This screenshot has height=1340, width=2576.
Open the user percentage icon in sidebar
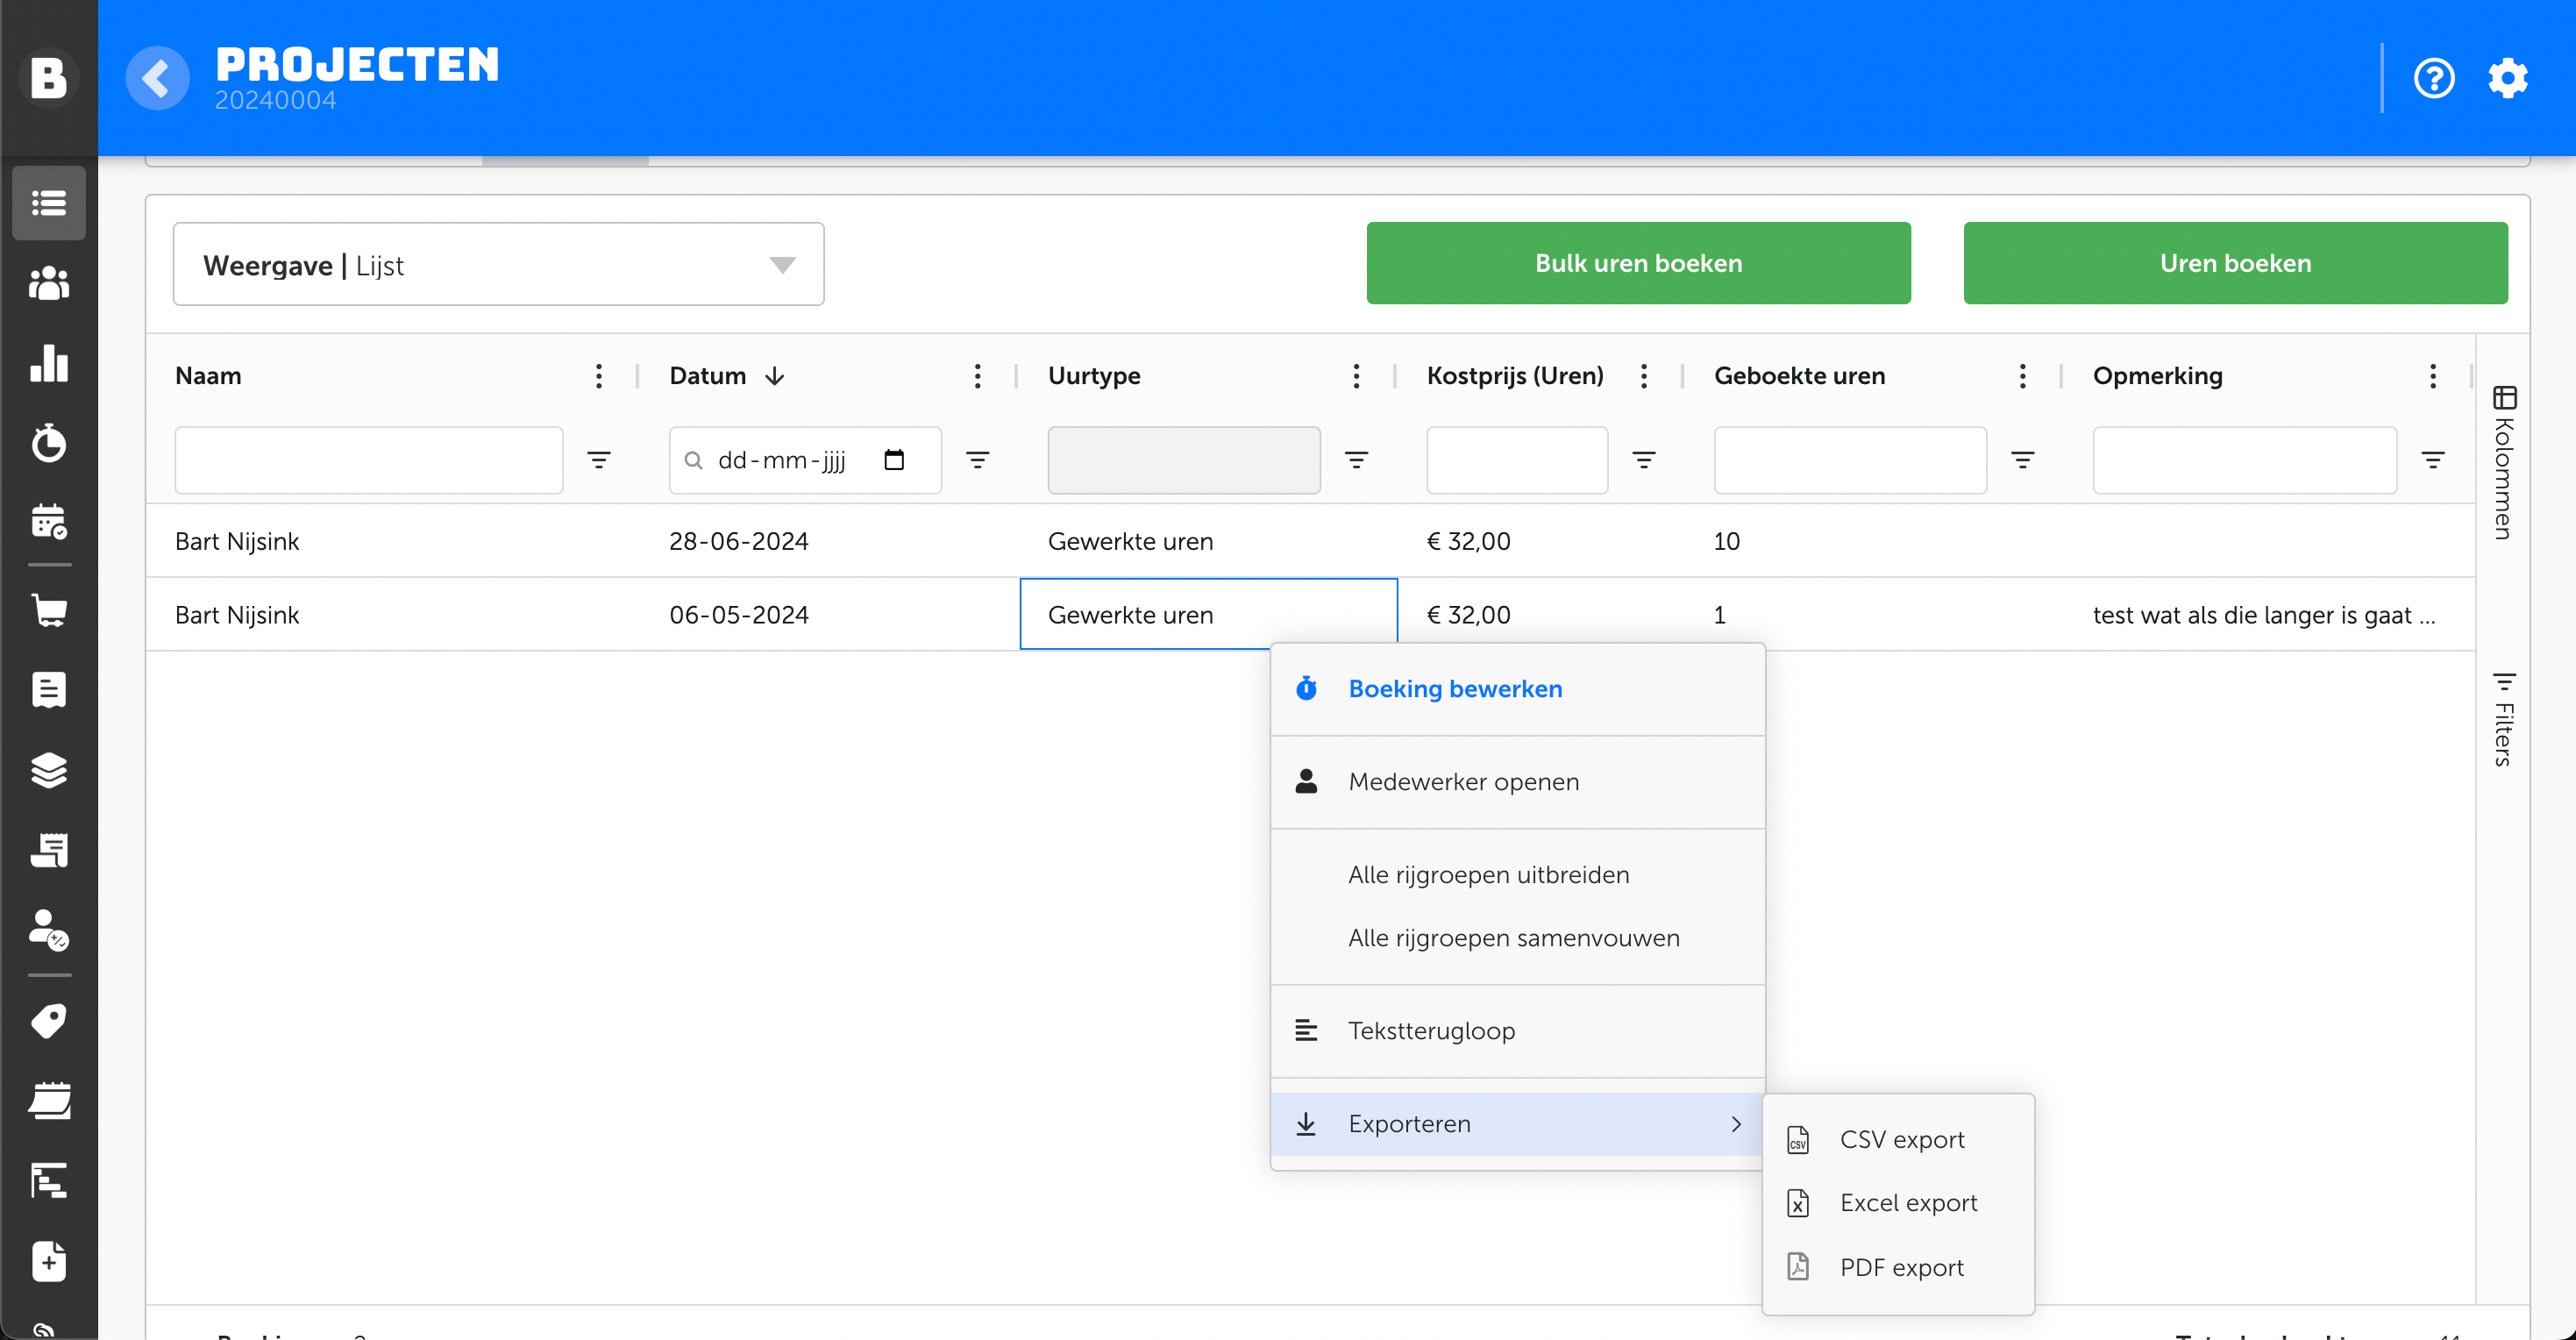[49, 930]
